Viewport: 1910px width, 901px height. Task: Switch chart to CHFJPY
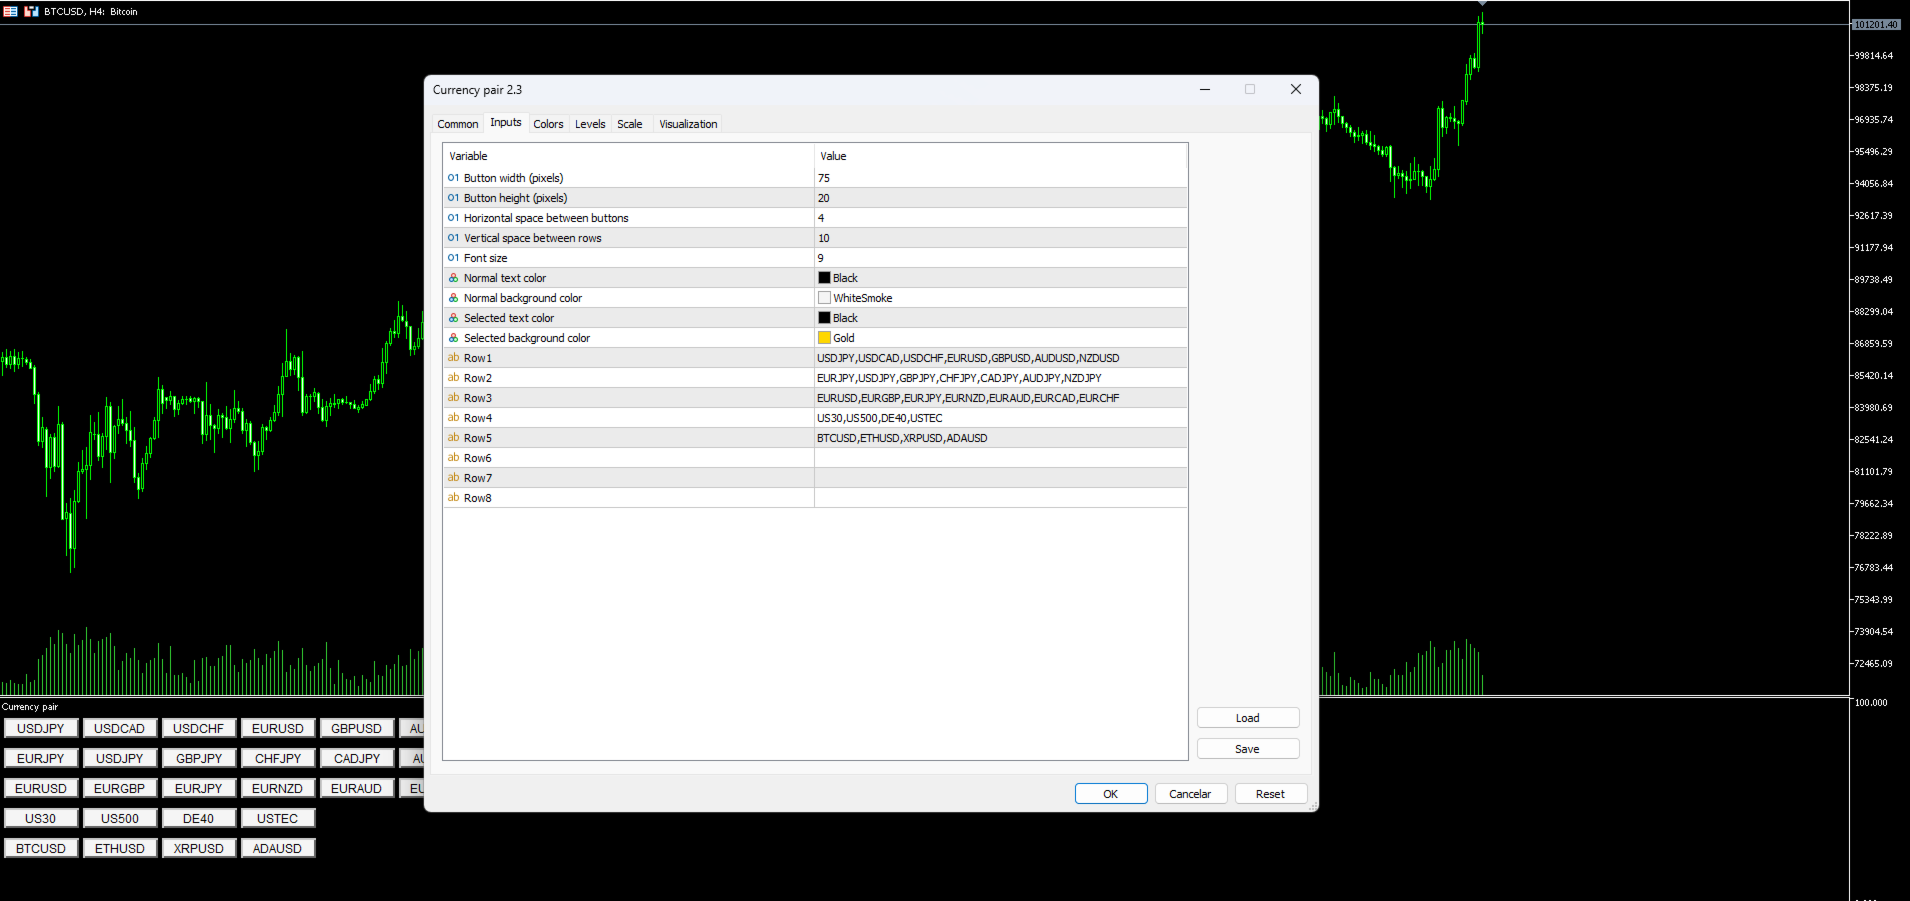pos(277,759)
